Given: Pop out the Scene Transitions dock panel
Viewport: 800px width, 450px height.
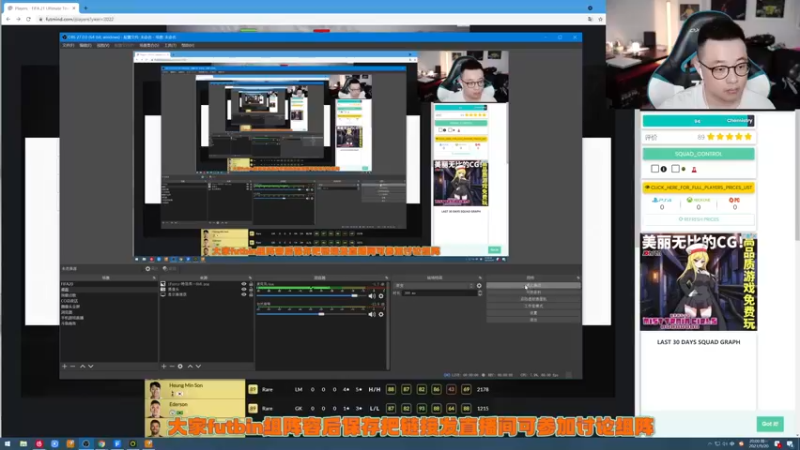Looking at the screenshot, I should pos(480,278).
